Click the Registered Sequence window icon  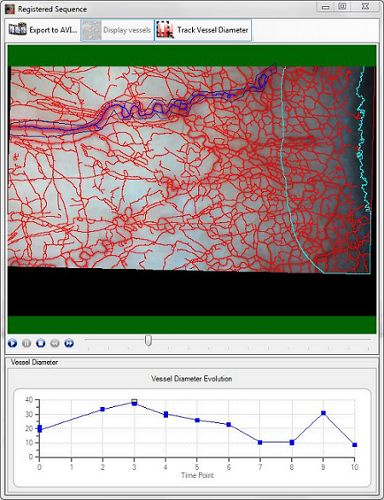[10, 9]
